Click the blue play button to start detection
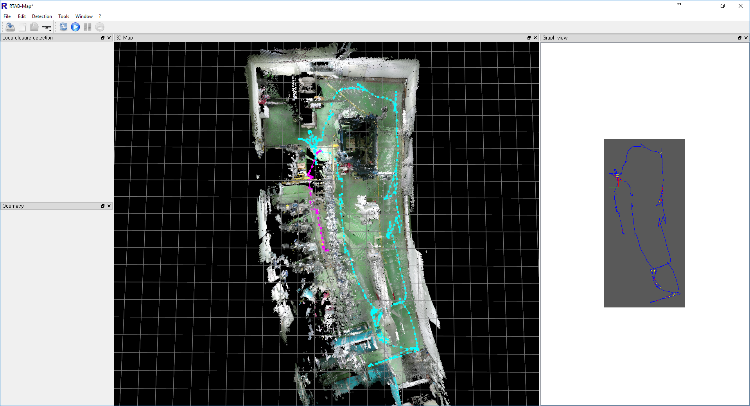750x406 pixels. pos(76,27)
